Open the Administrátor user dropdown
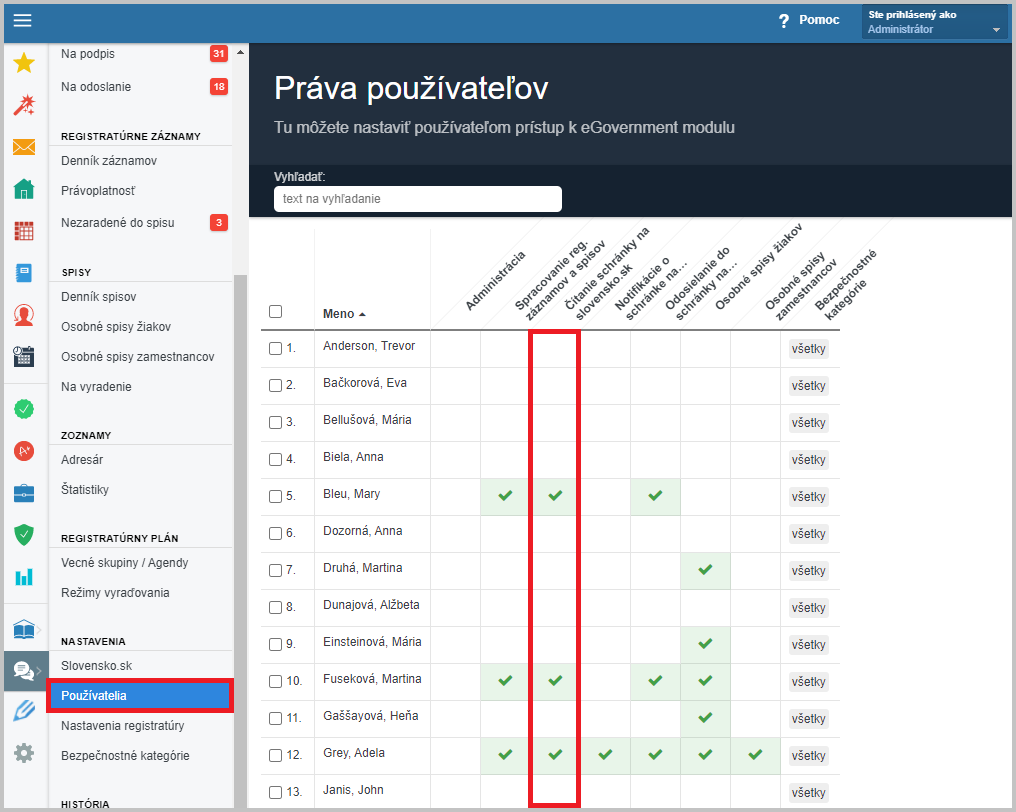The image size is (1016, 812). (934, 22)
